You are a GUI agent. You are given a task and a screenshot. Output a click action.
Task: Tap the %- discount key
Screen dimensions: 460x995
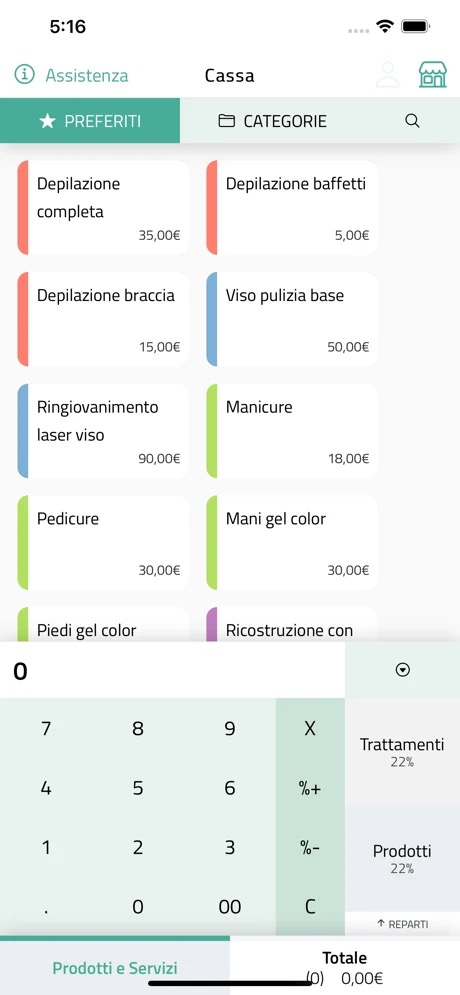point(310,848)
